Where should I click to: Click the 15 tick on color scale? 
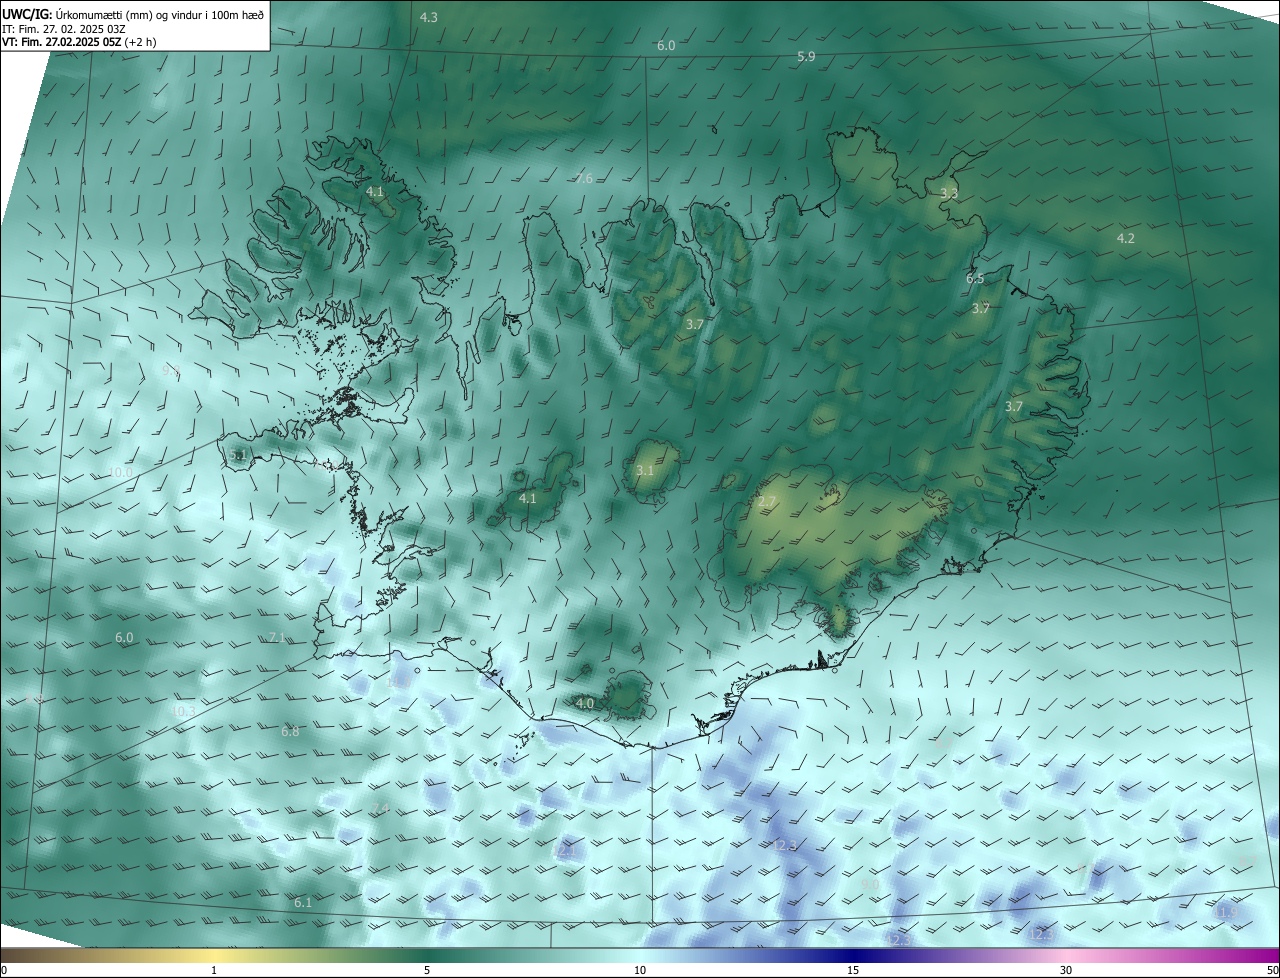(x=853, y=970)
